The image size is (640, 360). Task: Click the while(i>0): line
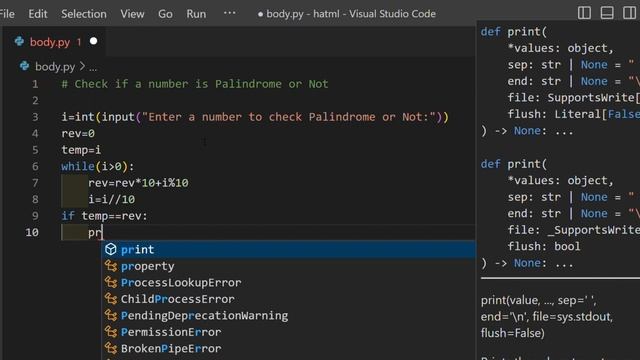tap(98, 167)
